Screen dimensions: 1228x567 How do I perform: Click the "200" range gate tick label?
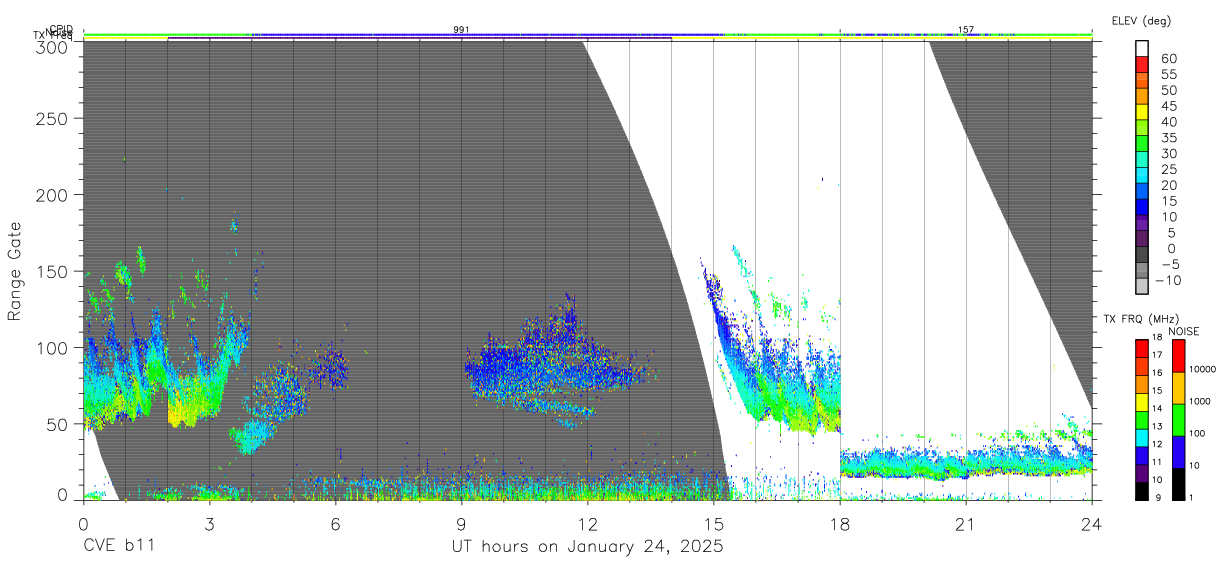pyautogui.click(x=53, y=194)
